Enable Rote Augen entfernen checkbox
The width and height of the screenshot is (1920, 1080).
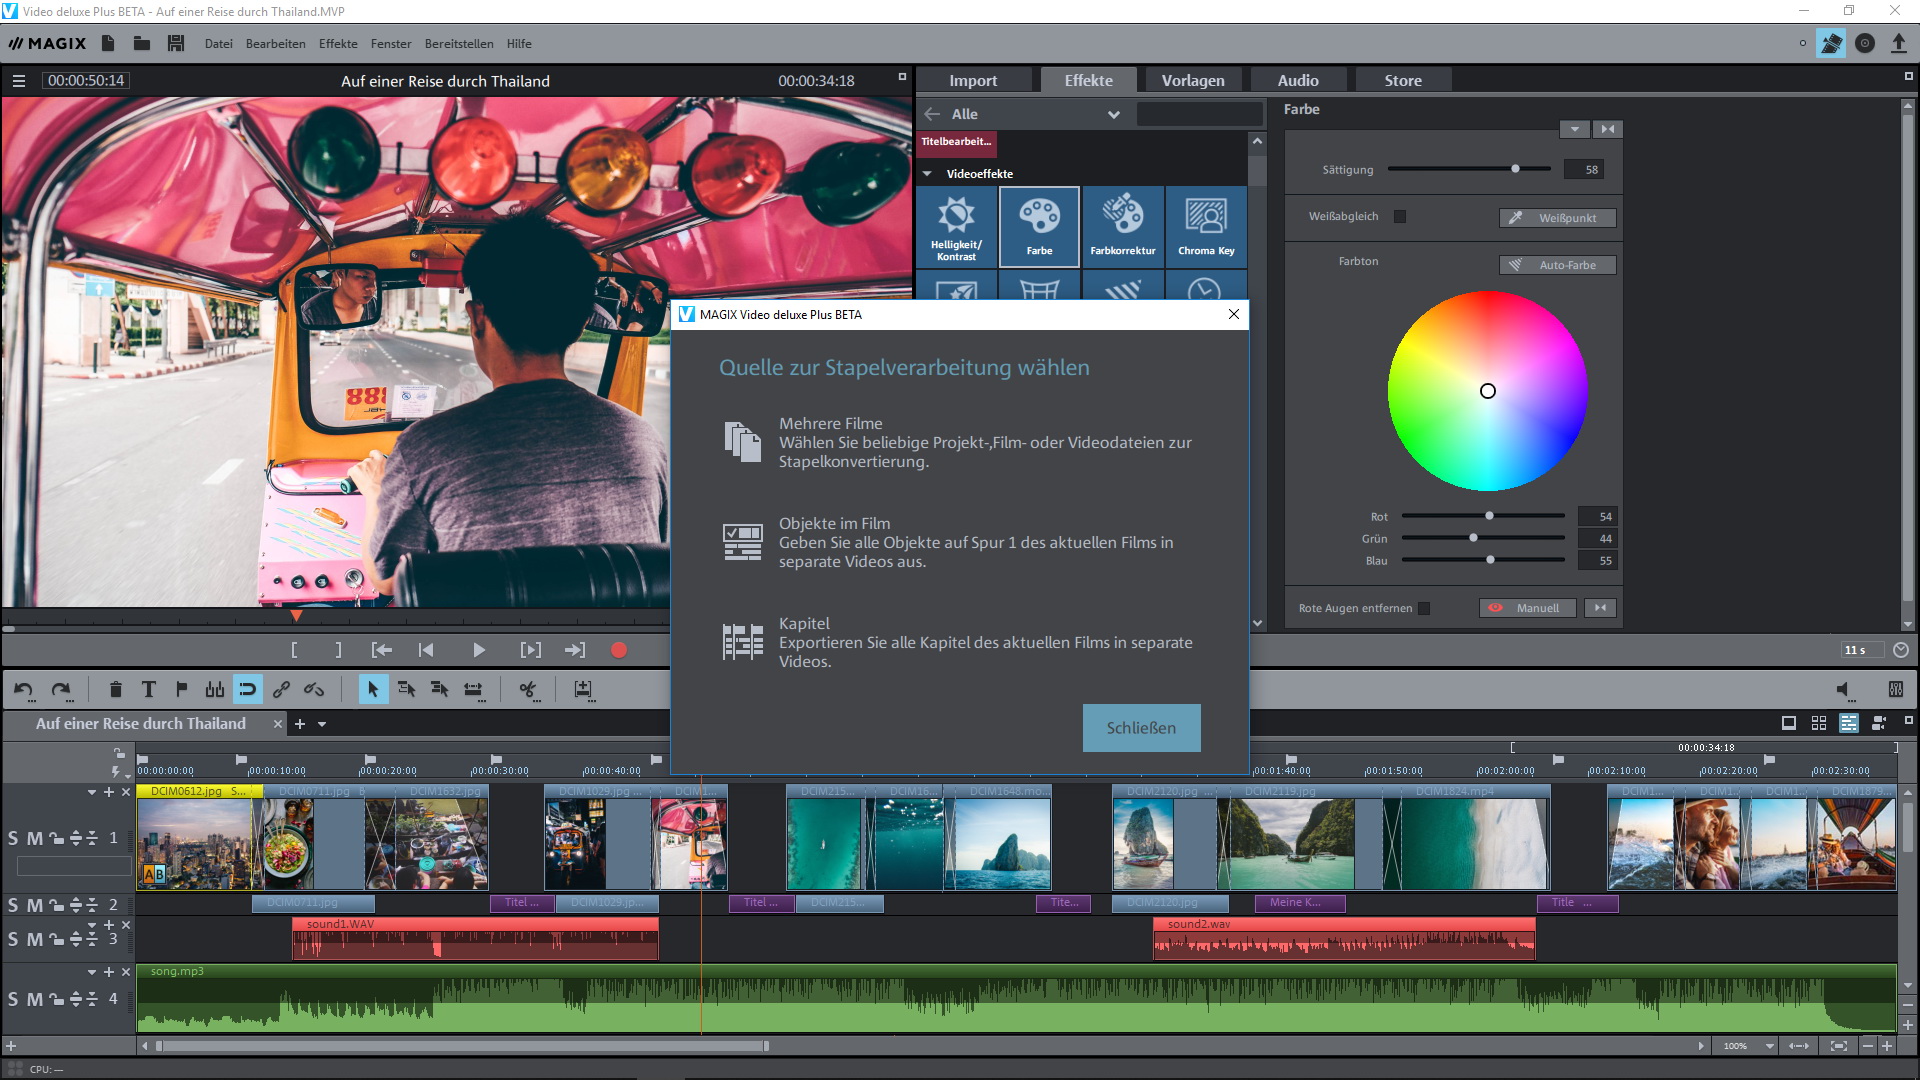click(x=1424, y=608)
